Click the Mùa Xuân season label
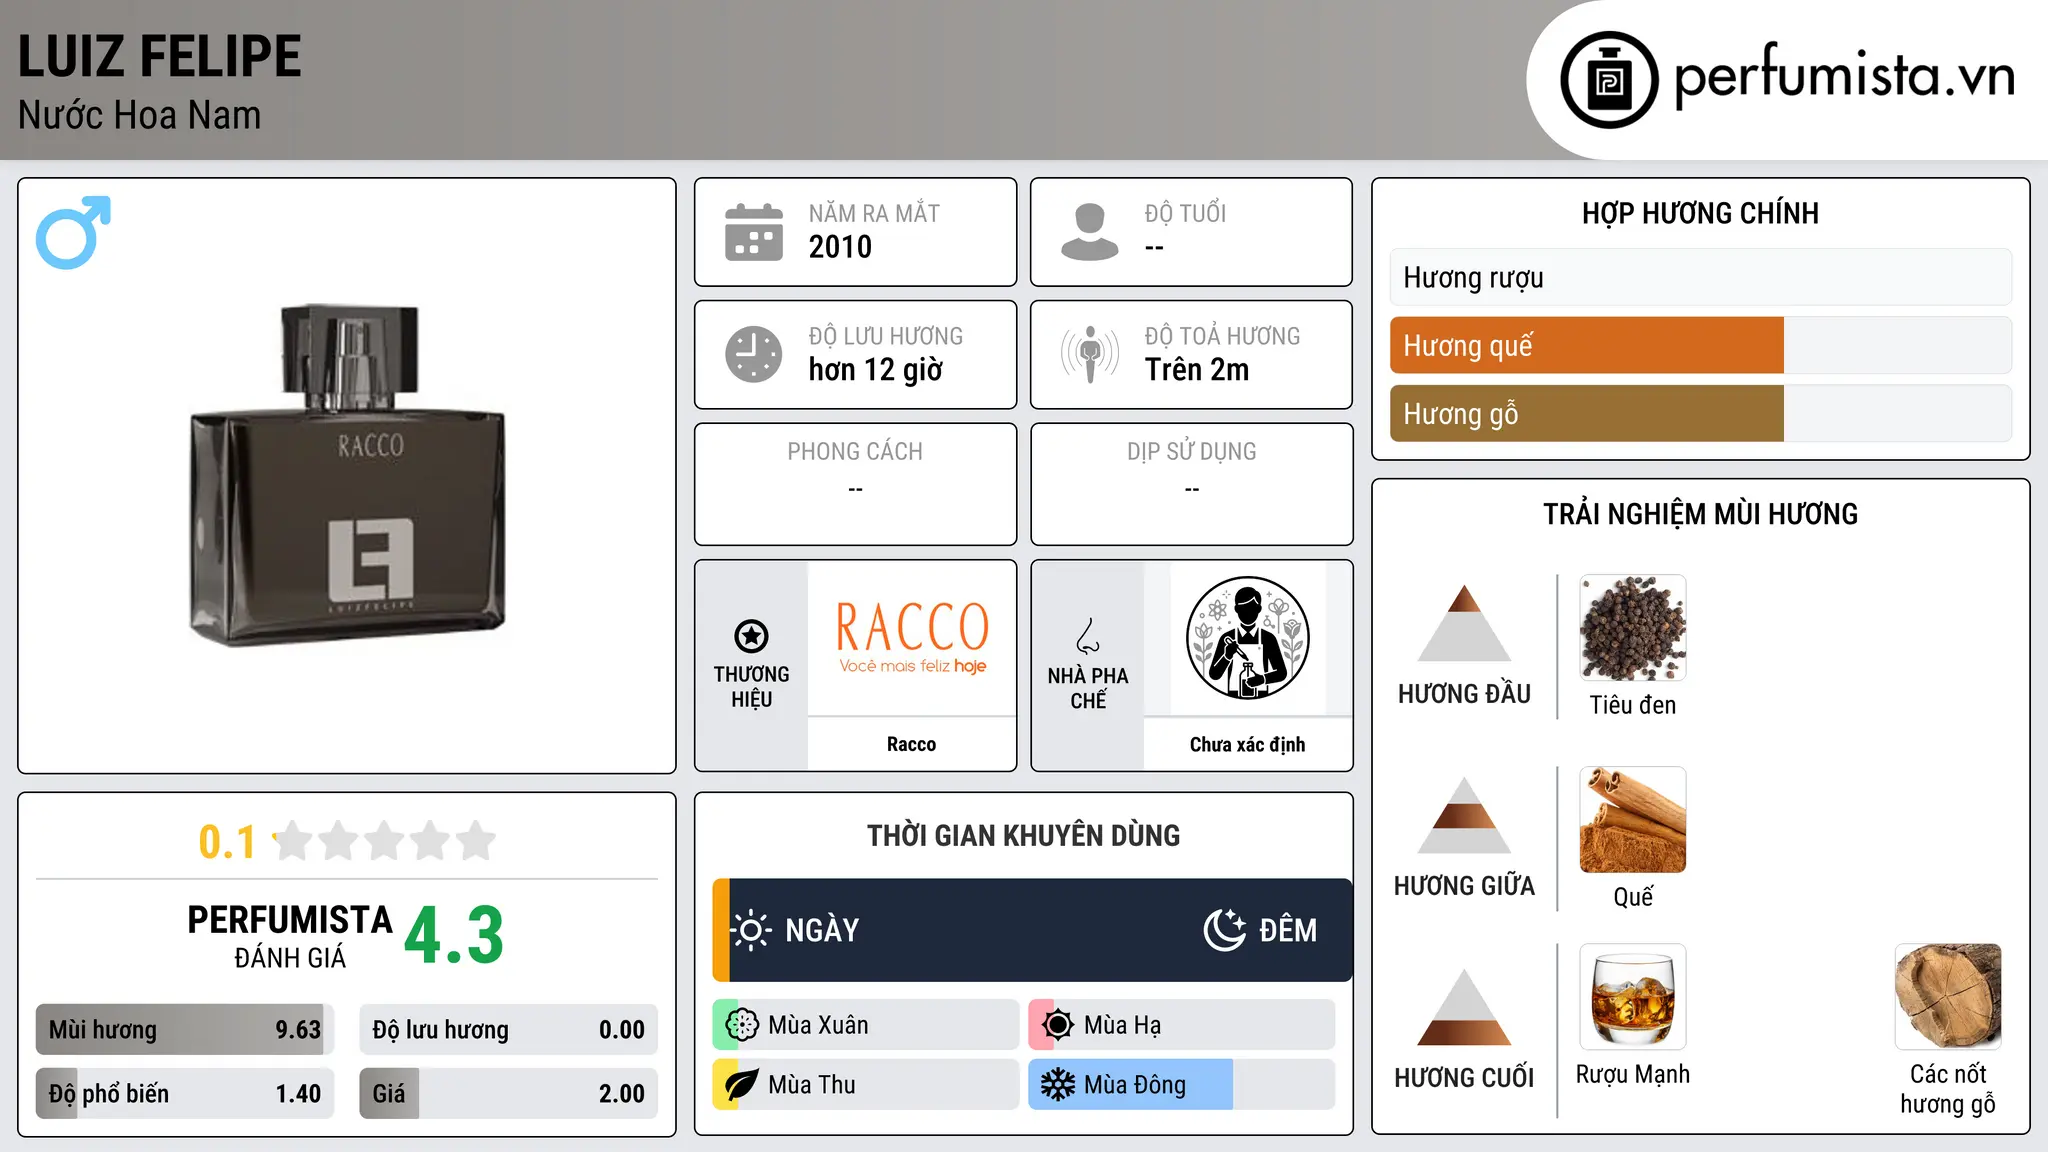This screenshot has width=2048, height=1152. 818,1026
